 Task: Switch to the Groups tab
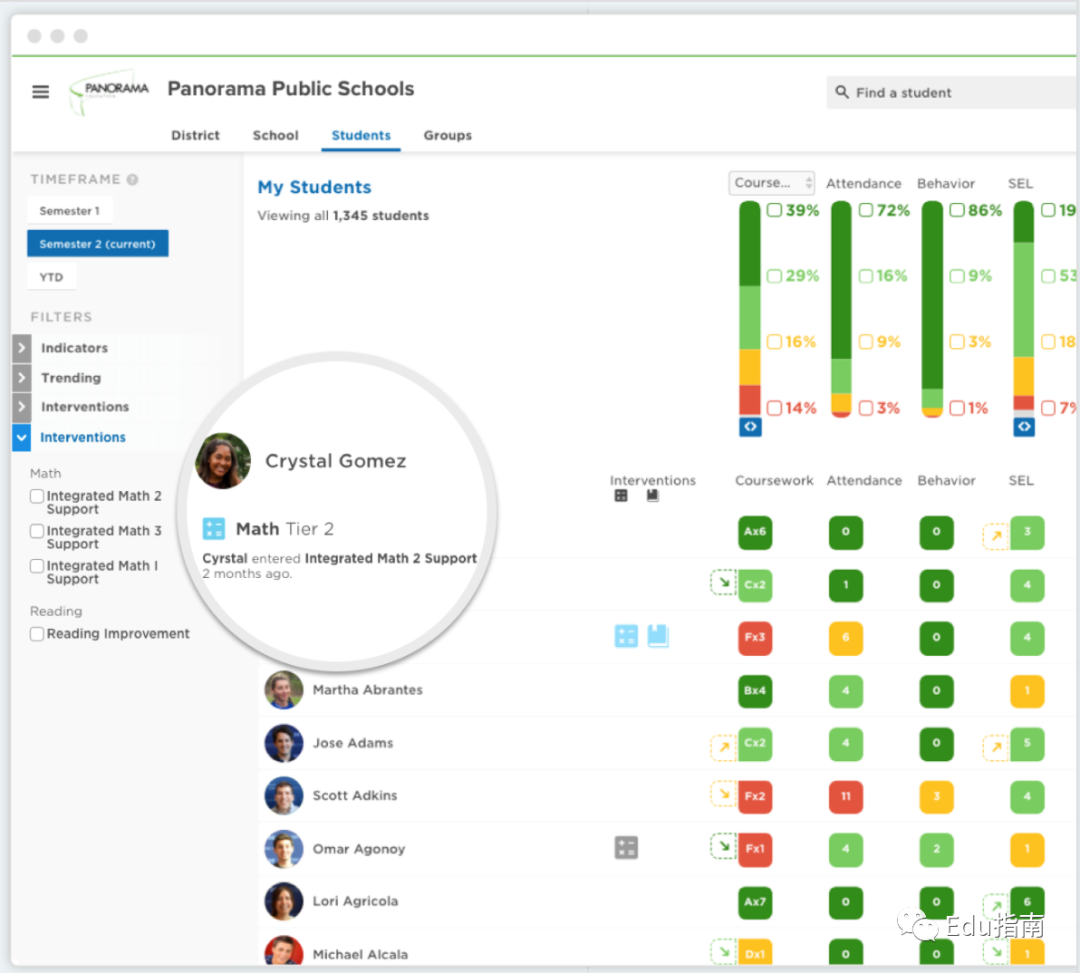(447, 135)
